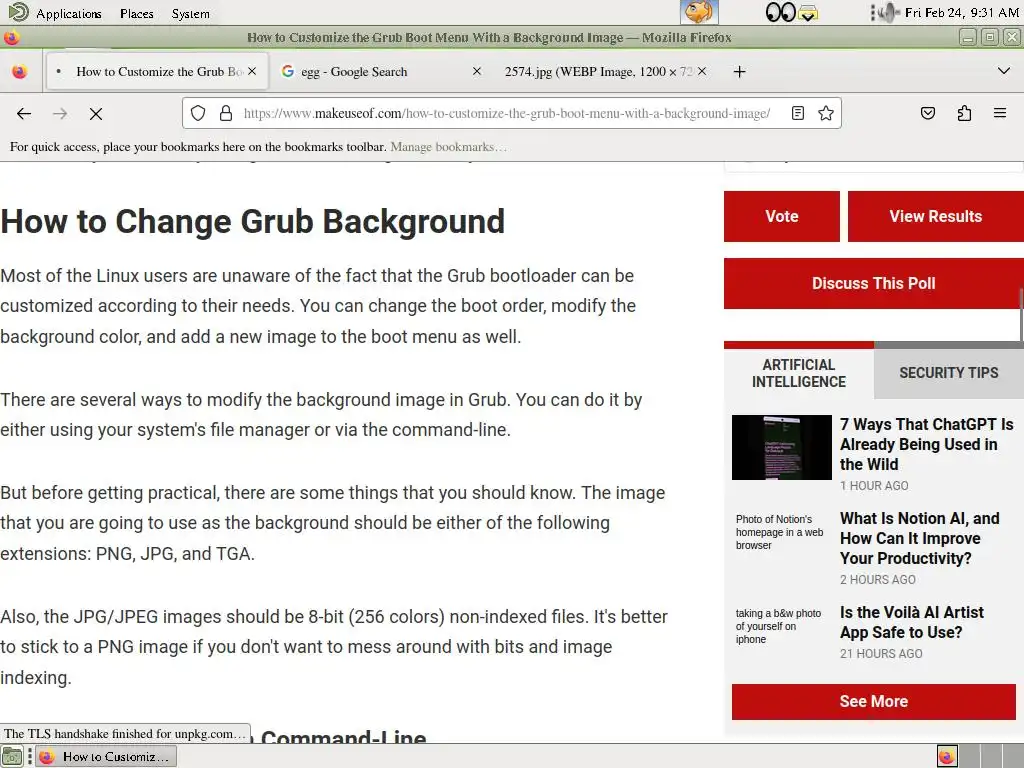Screen dimensions: 1024x768
Task: Click Firefox icon in bottom-right workspace switcher
Action: coord(947,756)
